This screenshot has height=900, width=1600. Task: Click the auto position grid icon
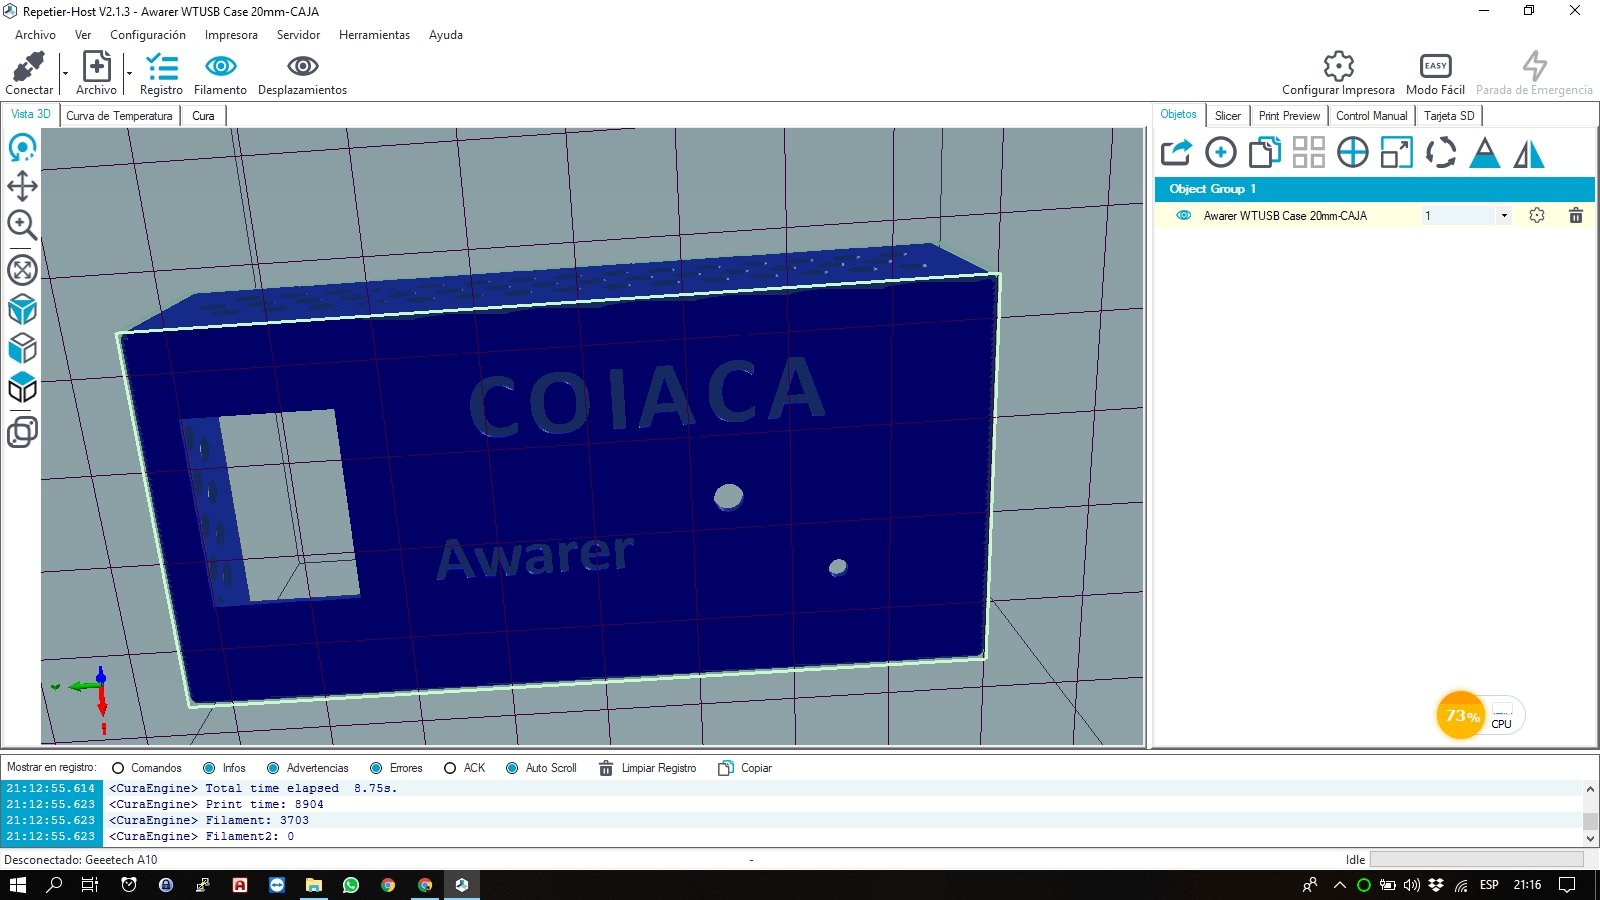pos(1308,153)
